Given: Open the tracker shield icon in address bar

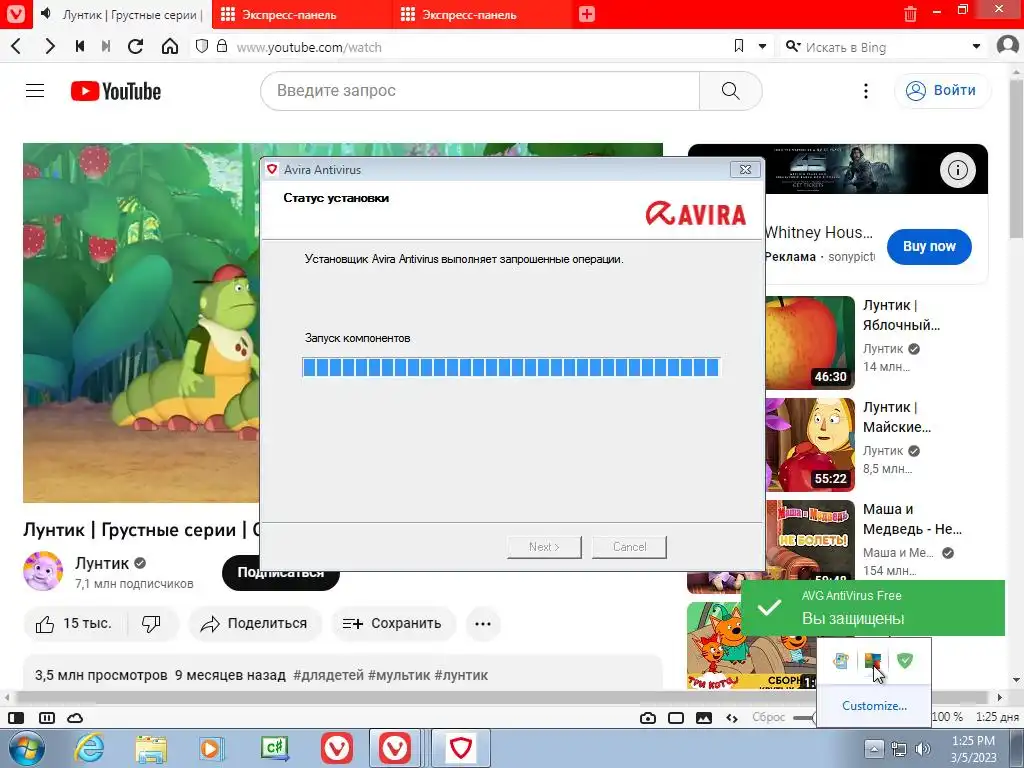Looking at the screenshot, I should pos(202,46).
